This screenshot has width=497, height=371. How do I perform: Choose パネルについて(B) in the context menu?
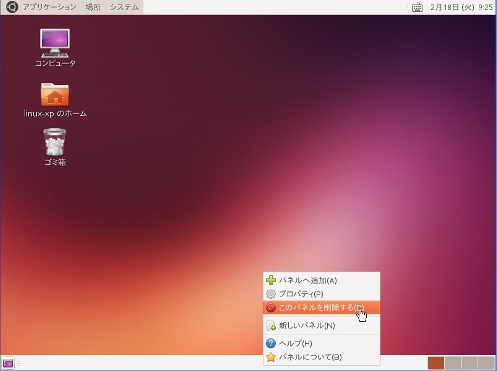coord(321,357)
